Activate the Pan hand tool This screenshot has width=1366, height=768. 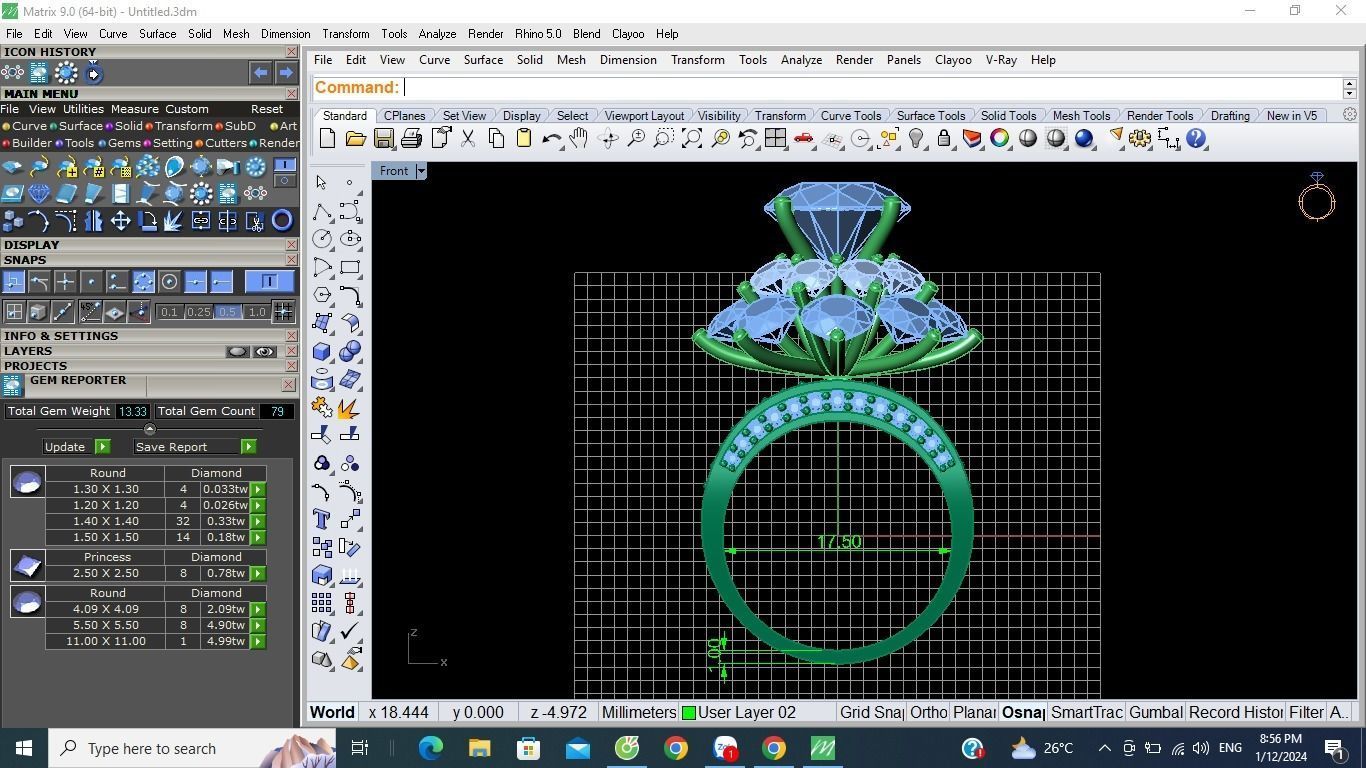[x=579, y=139]
